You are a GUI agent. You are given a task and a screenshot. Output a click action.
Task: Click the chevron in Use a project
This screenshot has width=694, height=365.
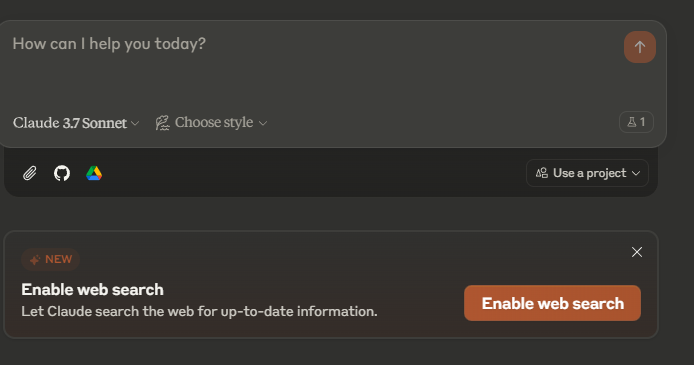click(636, 173)
